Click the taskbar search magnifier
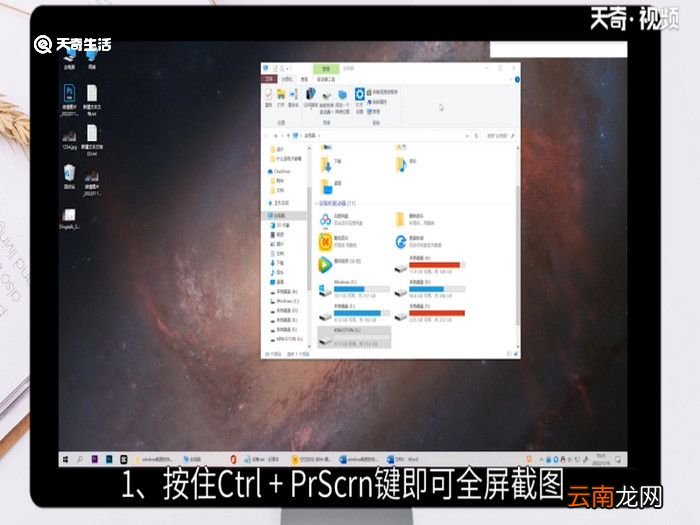Viewport: 700px width, 525px height. coord(80,459)
